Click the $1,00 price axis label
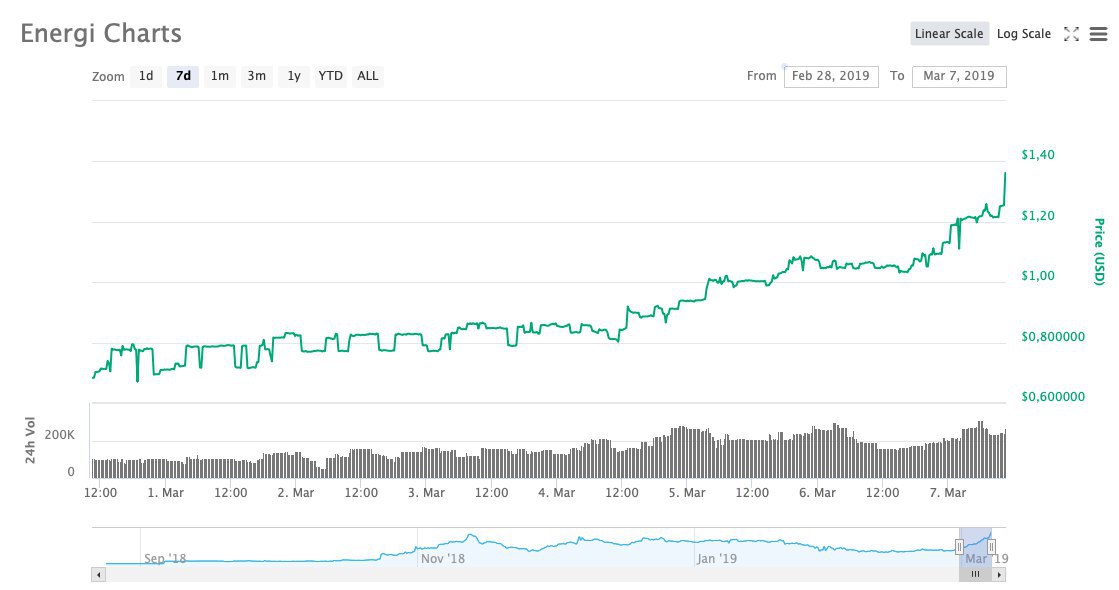 (x=1038, y=275)
